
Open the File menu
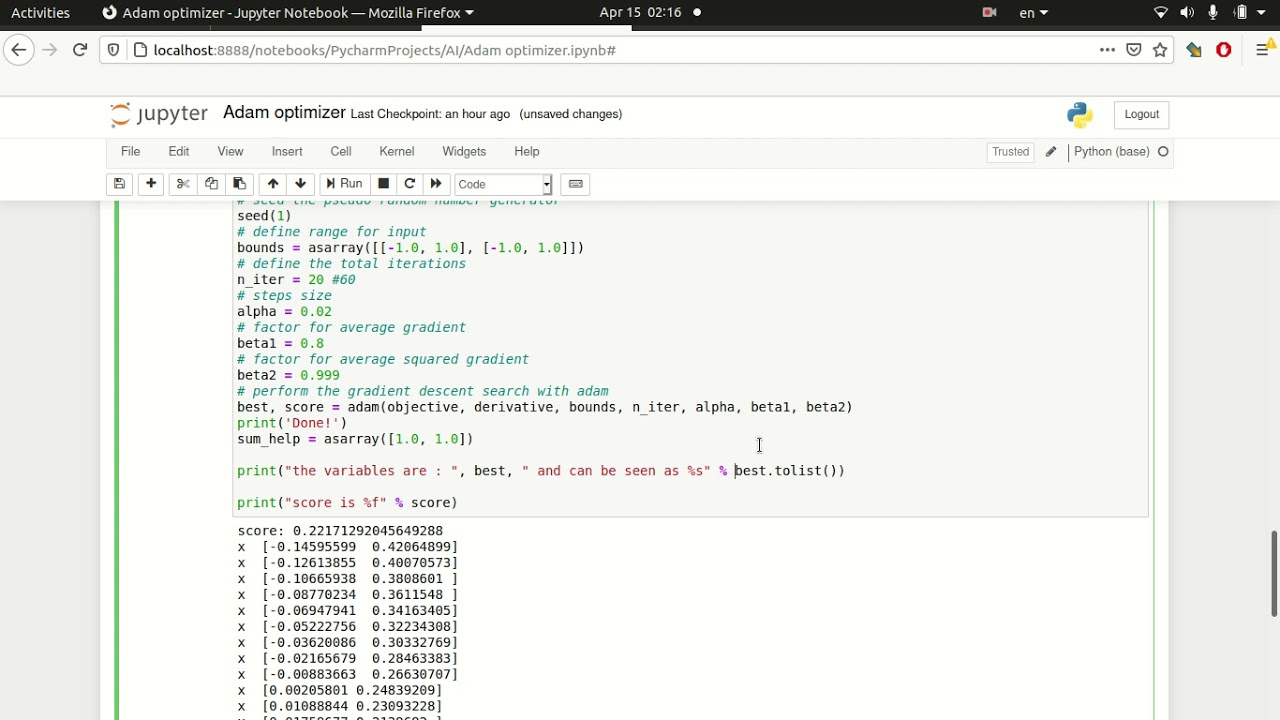130,152
